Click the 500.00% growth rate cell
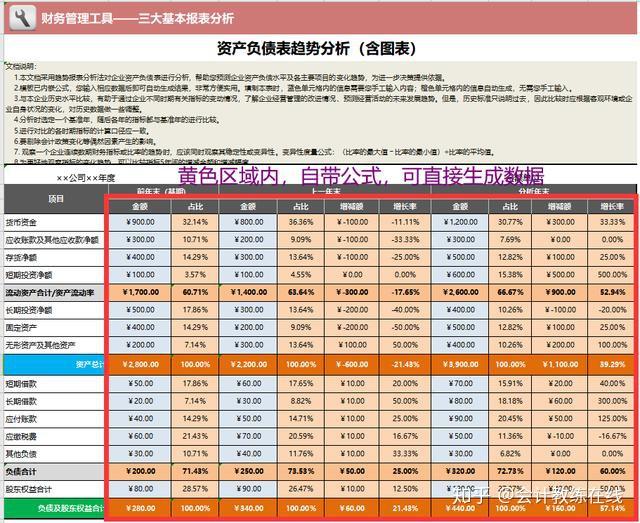The height and width of the screenshot is (523, 640). pyautogui.click(x=611, y=275)
